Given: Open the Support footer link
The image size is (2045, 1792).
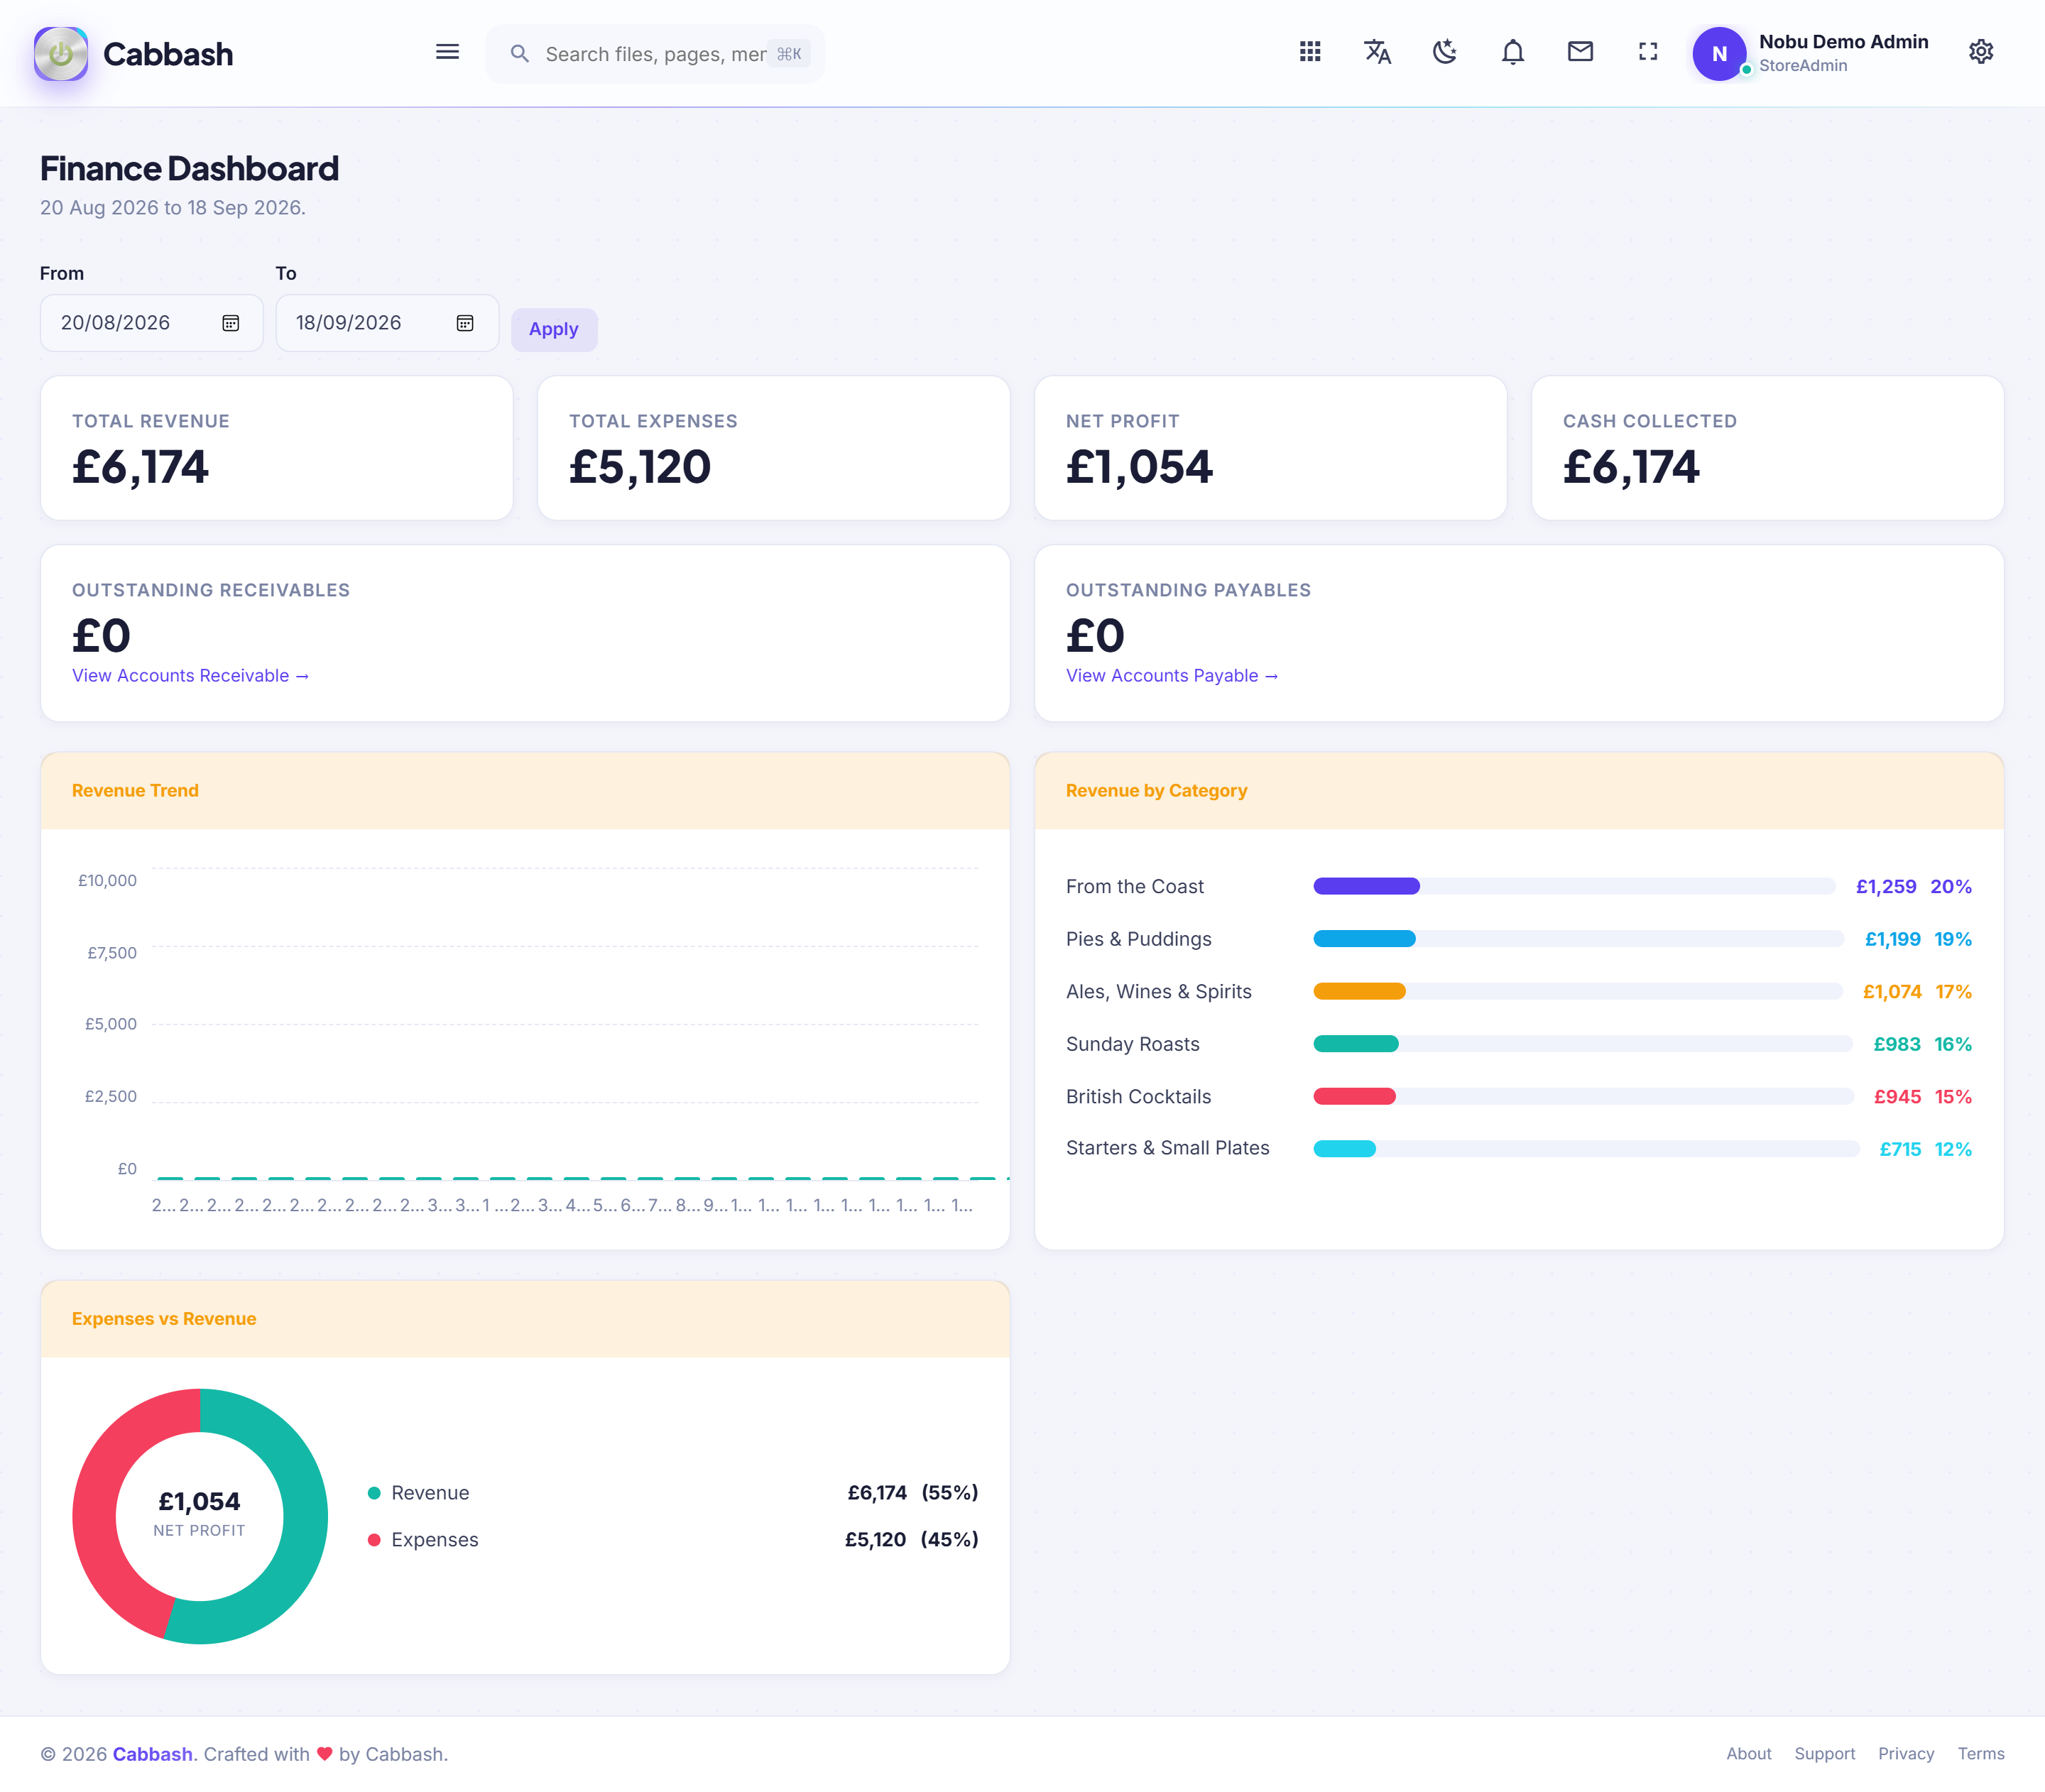Looking at the screenshot, I should pyautogui.click(x=1824, y=1754).
